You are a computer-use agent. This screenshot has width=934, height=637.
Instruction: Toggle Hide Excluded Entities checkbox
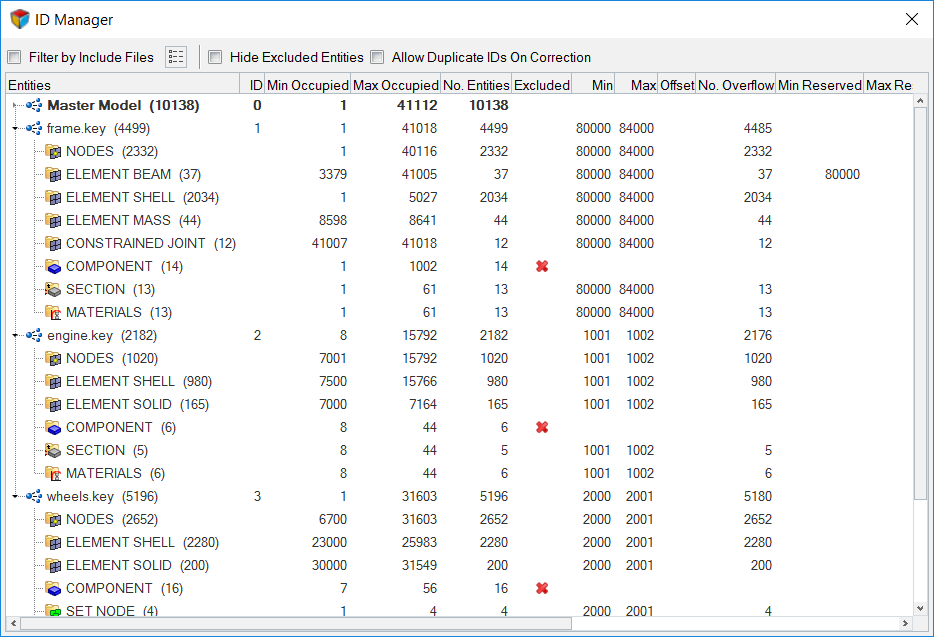[215, 57]
